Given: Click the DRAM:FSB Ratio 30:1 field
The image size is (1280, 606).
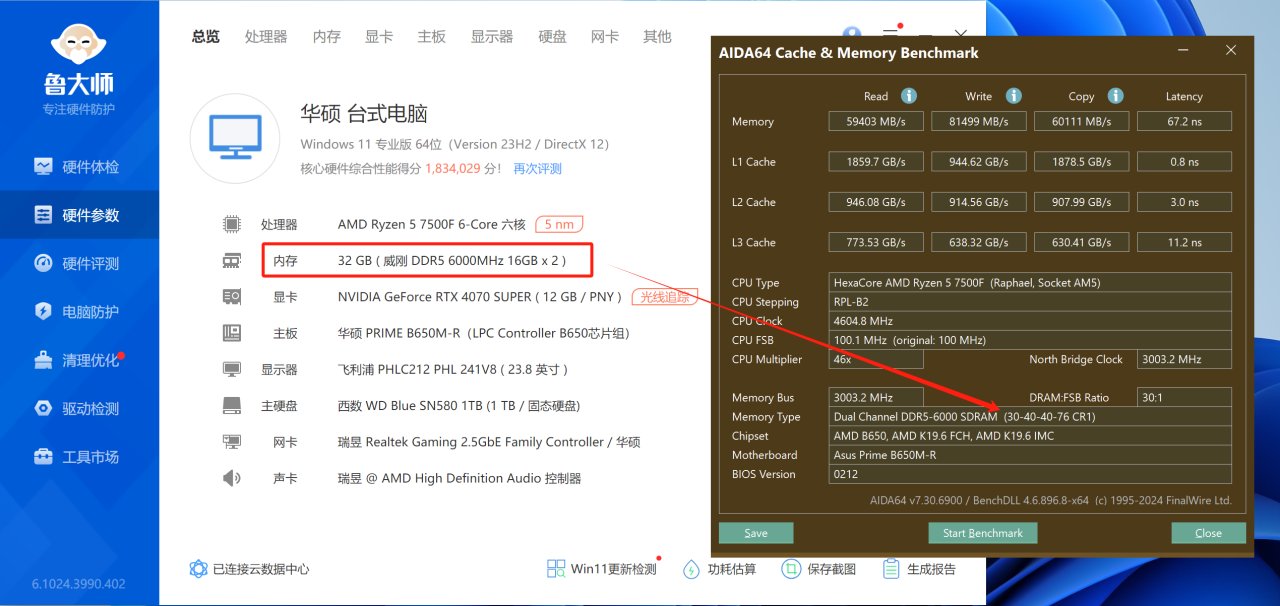Looking at the screenshot, I should click(1184, 397).
